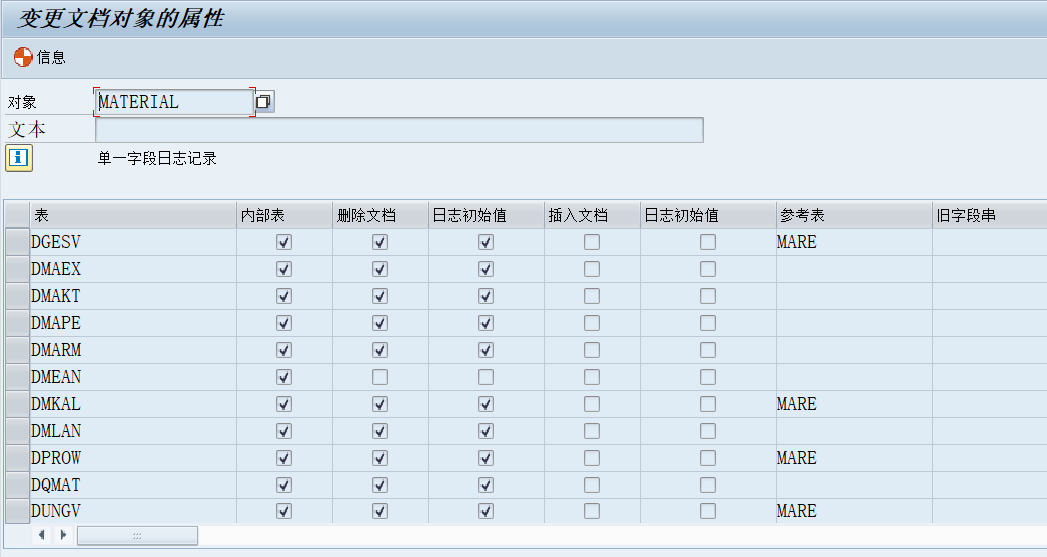
Task: Toggle 删除文档 checkbox for DMAEX
Action: 380,269
